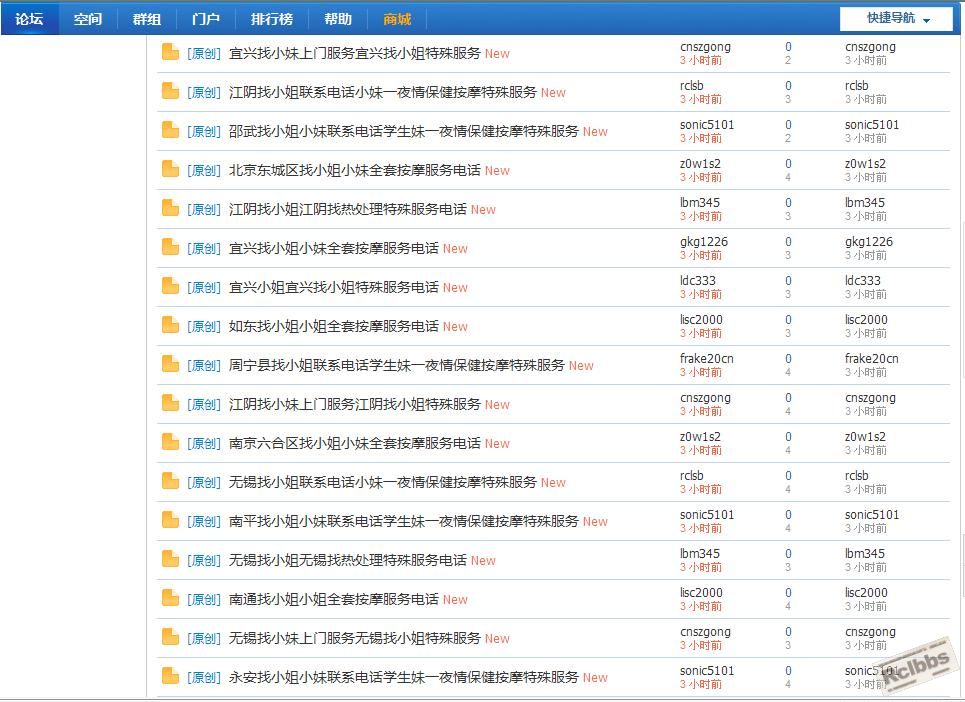The height and width of the screenshot is (702, 965).
Task: Open the 帮助 help menu item
Action: [338, 19]
